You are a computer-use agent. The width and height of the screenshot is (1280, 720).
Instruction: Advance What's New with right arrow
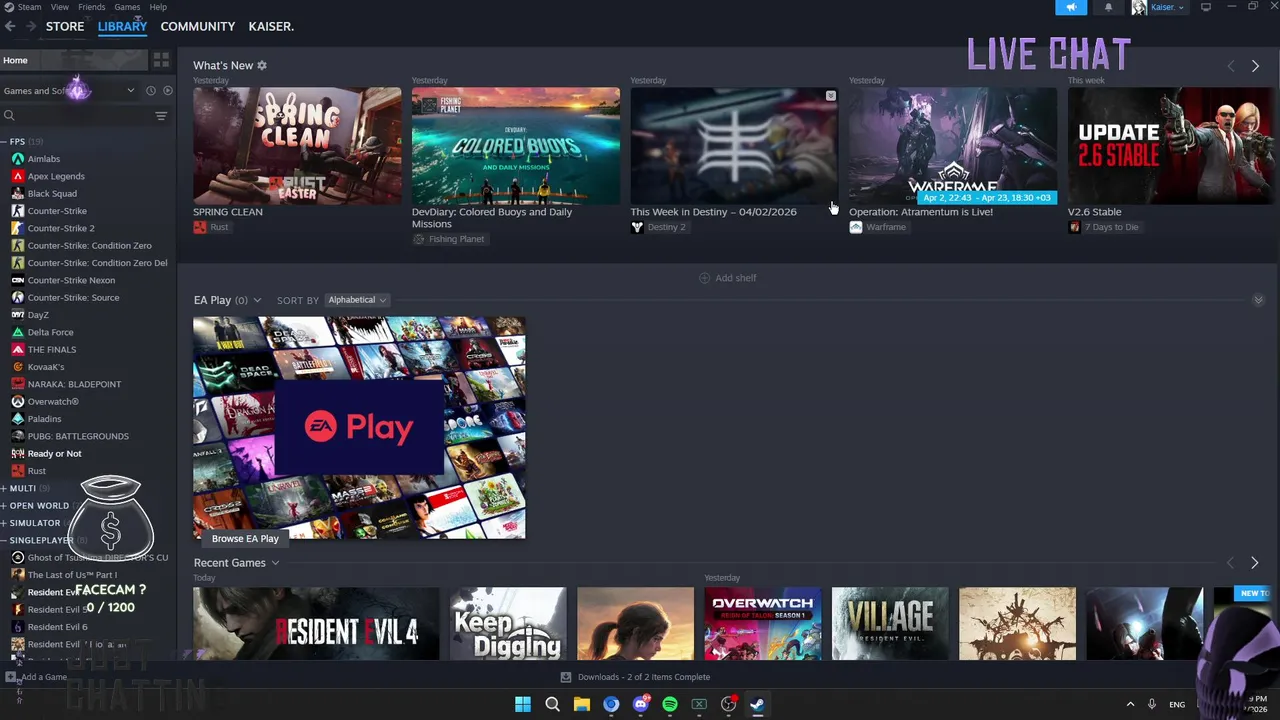pos(1255,66)
